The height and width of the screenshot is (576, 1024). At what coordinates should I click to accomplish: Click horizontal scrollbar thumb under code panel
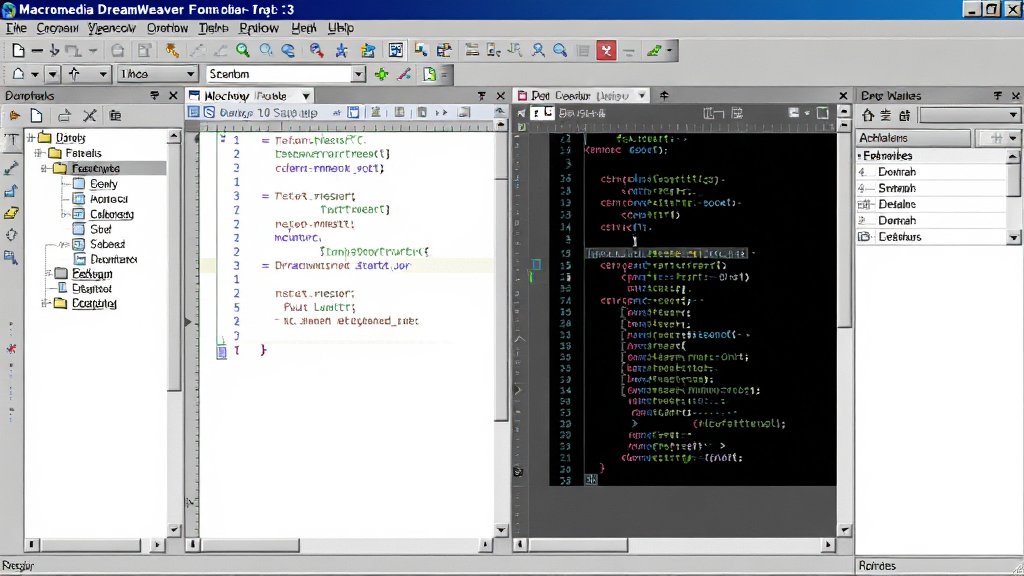[x=579, y=544]
